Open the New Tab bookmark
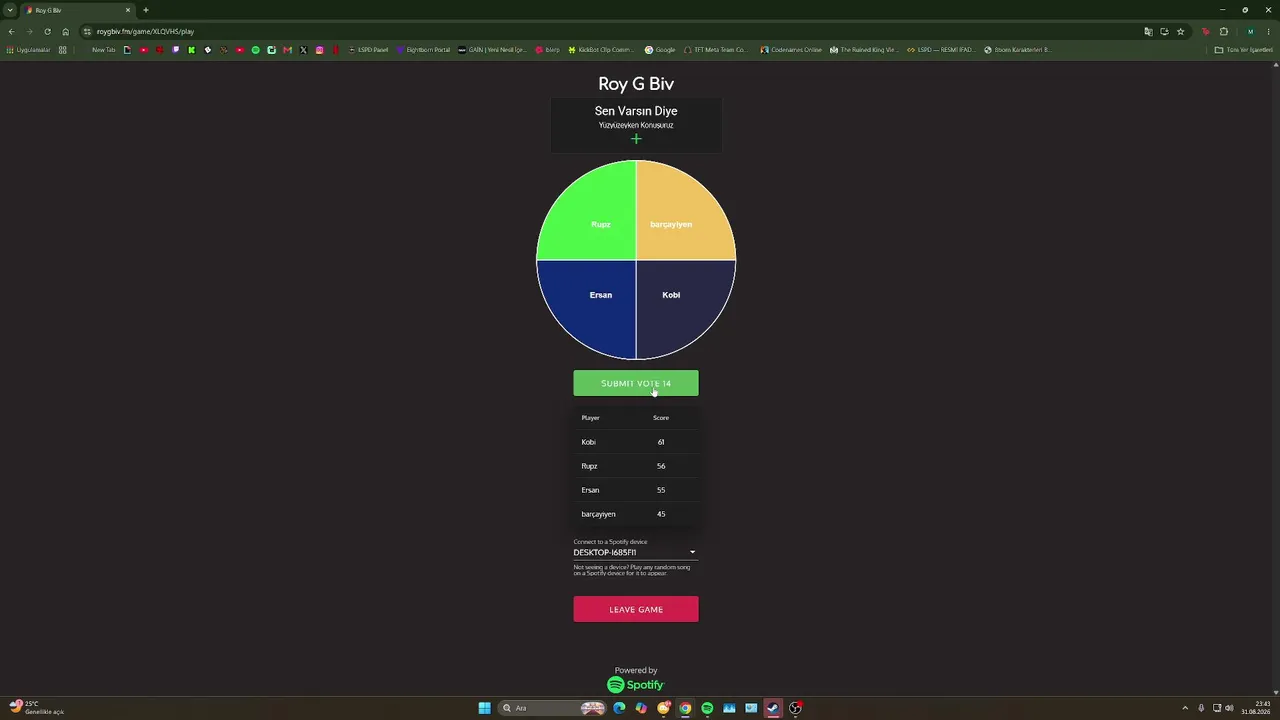 point(104,50)
